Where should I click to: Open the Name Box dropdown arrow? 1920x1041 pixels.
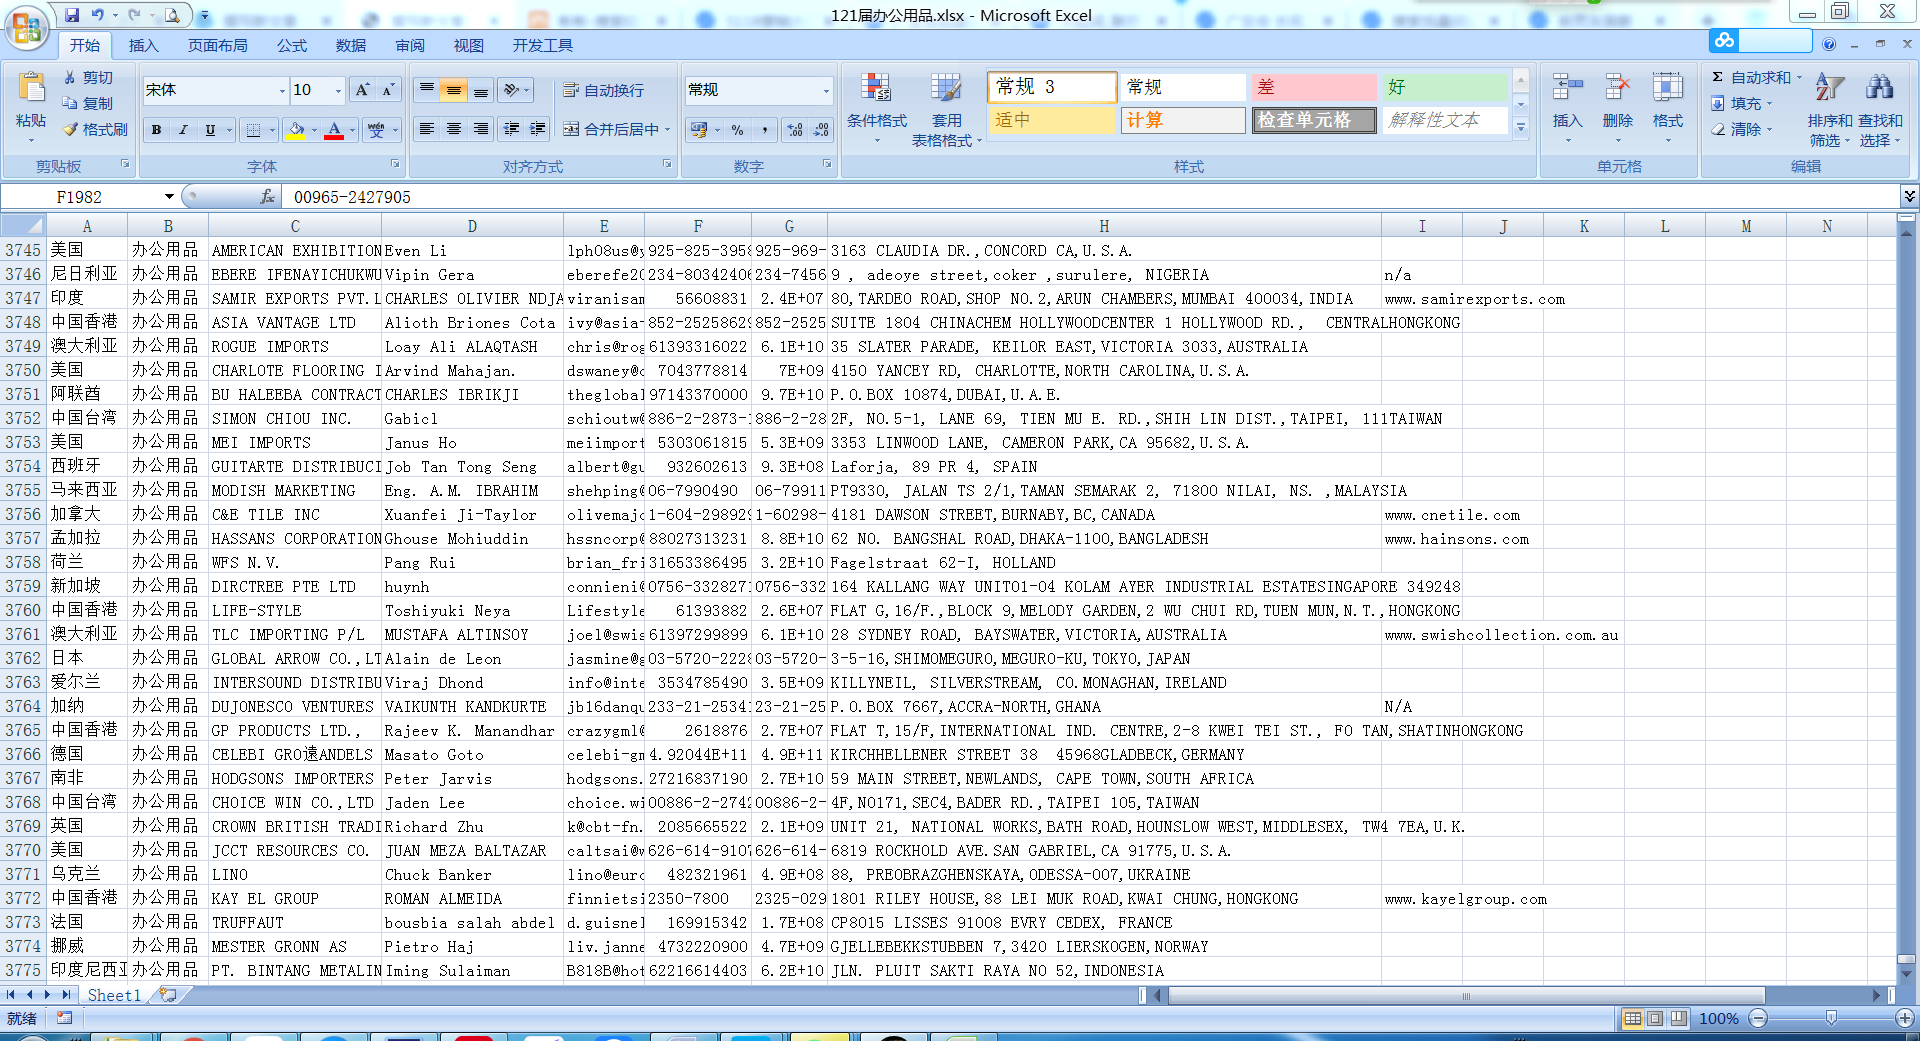169,197
